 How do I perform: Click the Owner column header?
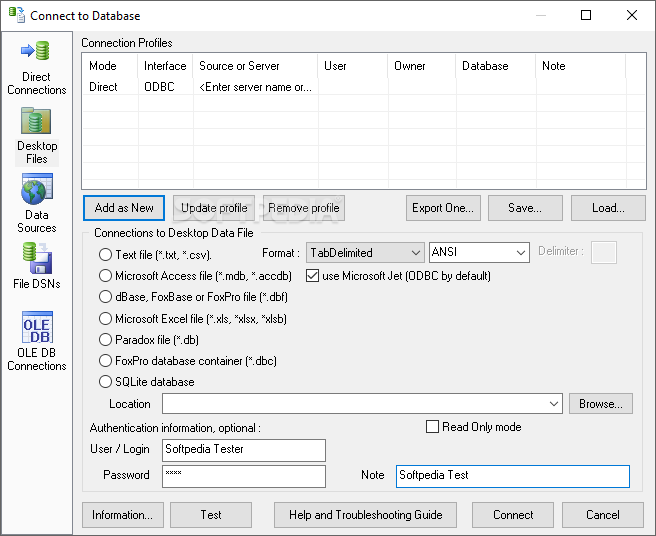pos(422,66)
